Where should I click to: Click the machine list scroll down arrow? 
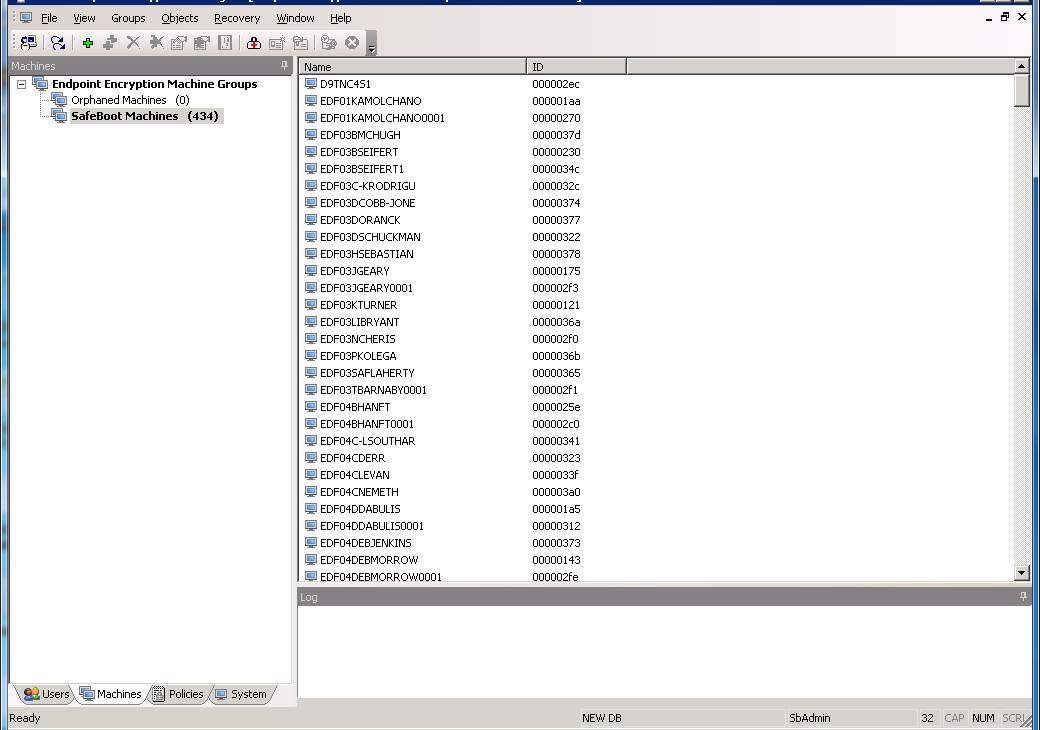coord(1021,573)
